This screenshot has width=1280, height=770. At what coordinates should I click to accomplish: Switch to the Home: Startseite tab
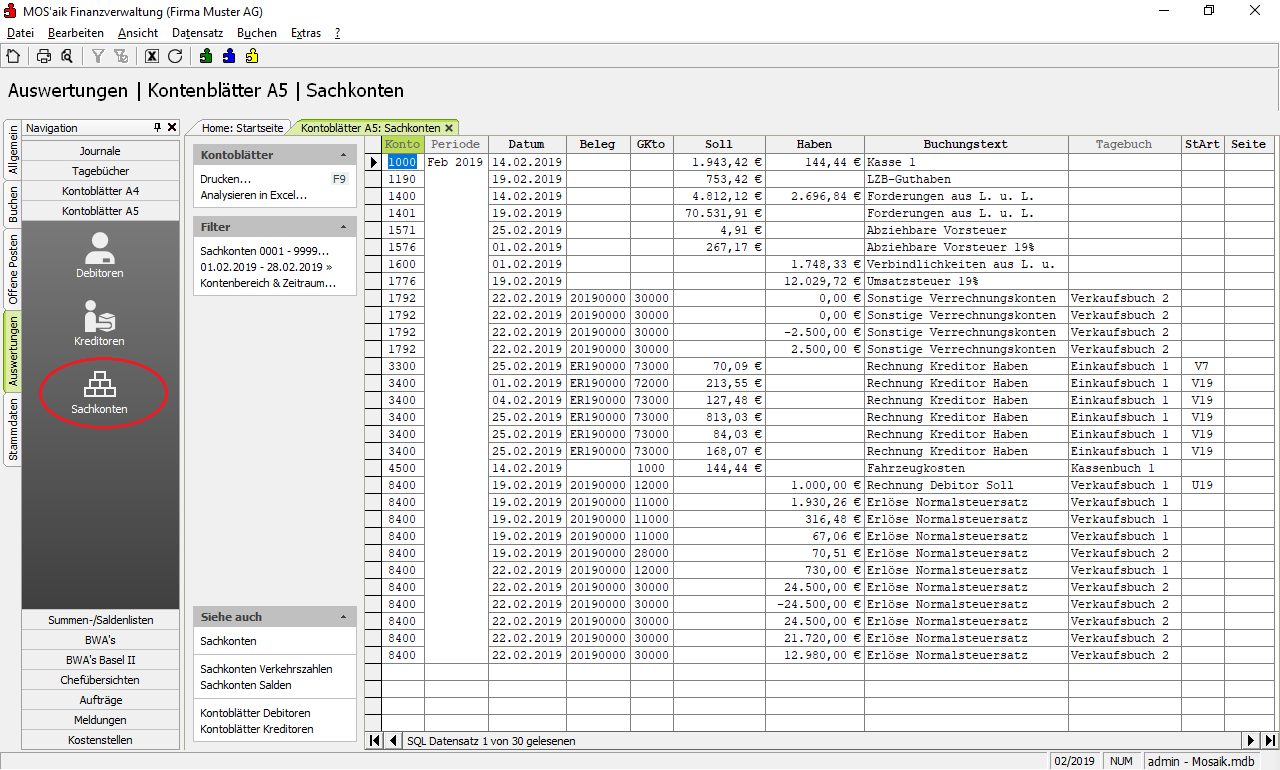coord(243,128)
